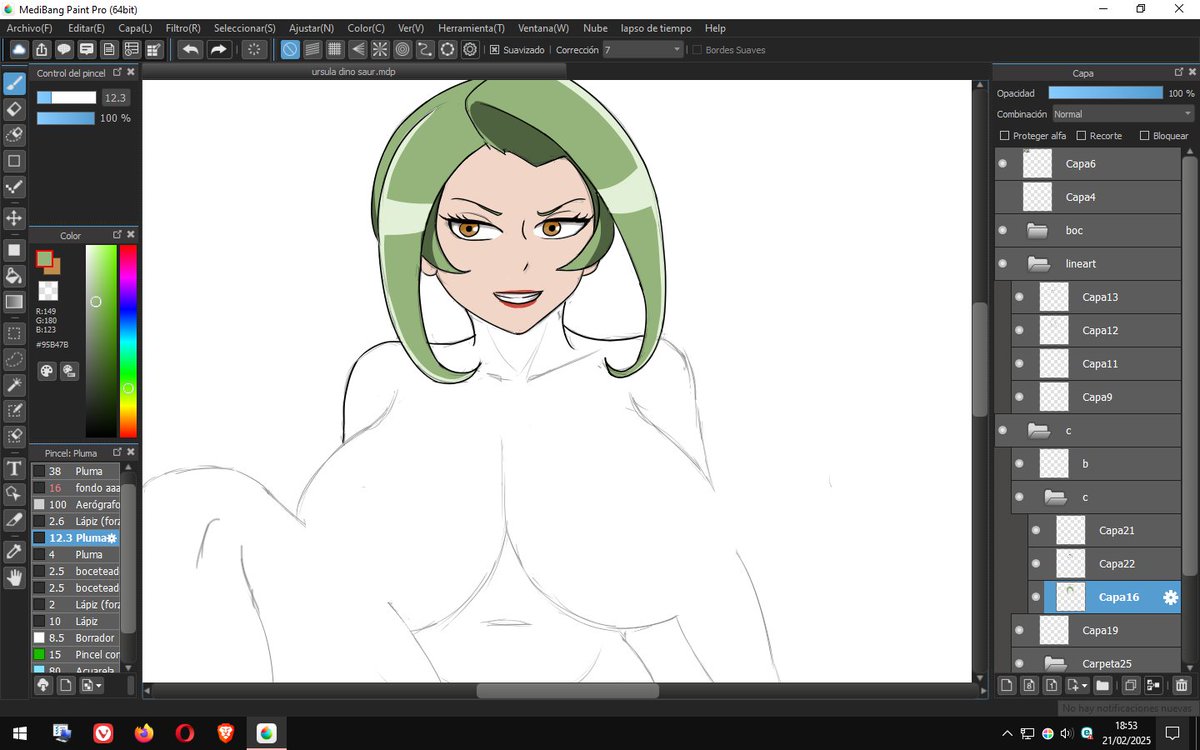Hide the Capa6 layer
The width and height of the screenshot is (1200, 750).
pos(1003,163)
